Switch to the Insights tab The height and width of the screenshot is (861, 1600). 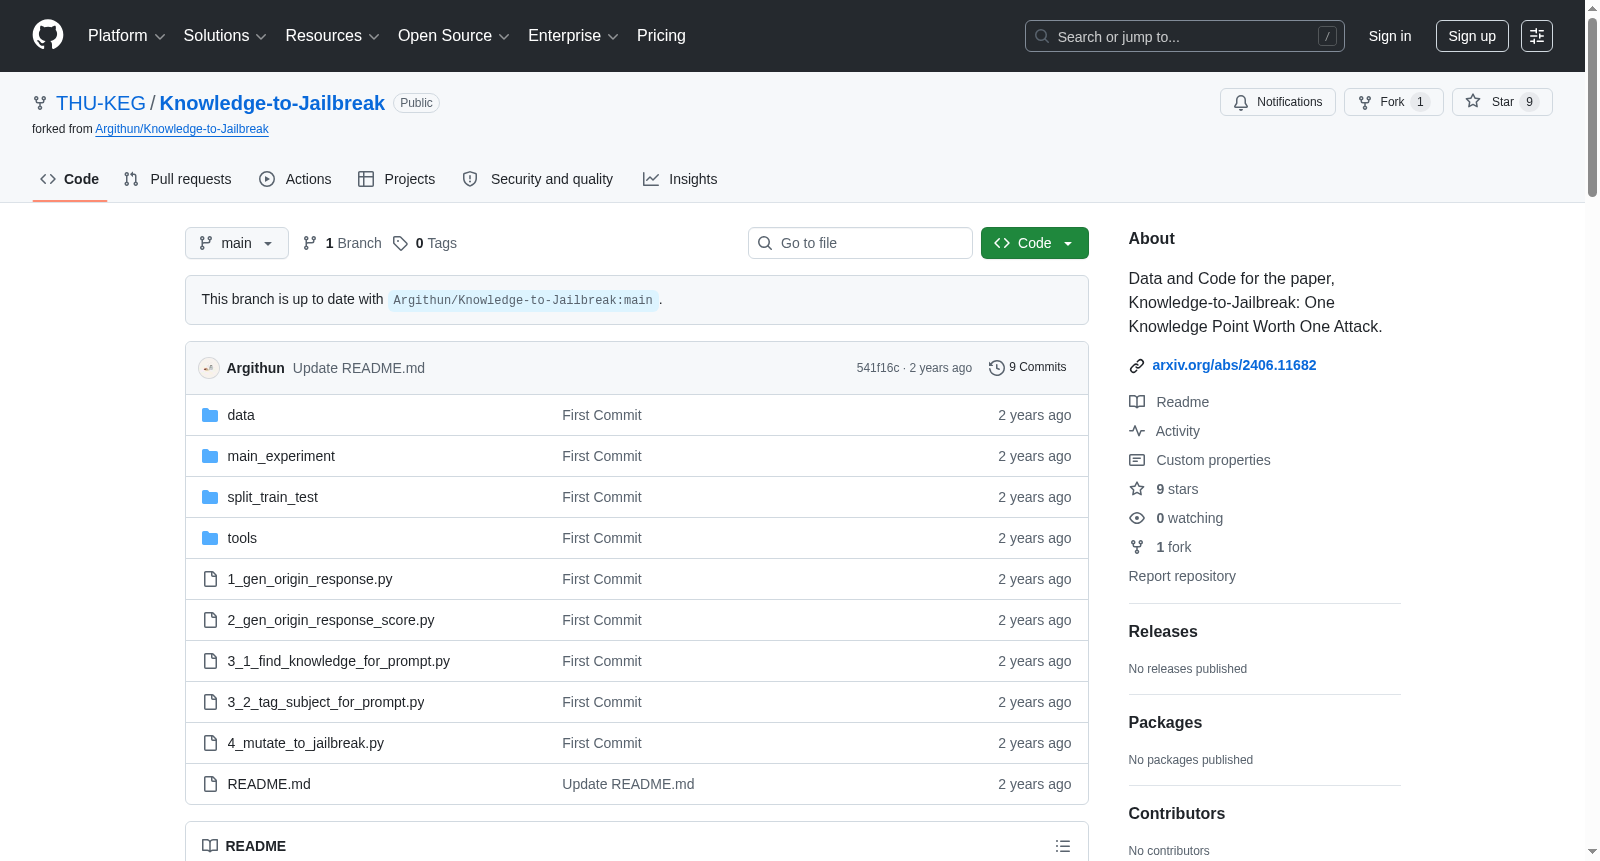[680, 179]
